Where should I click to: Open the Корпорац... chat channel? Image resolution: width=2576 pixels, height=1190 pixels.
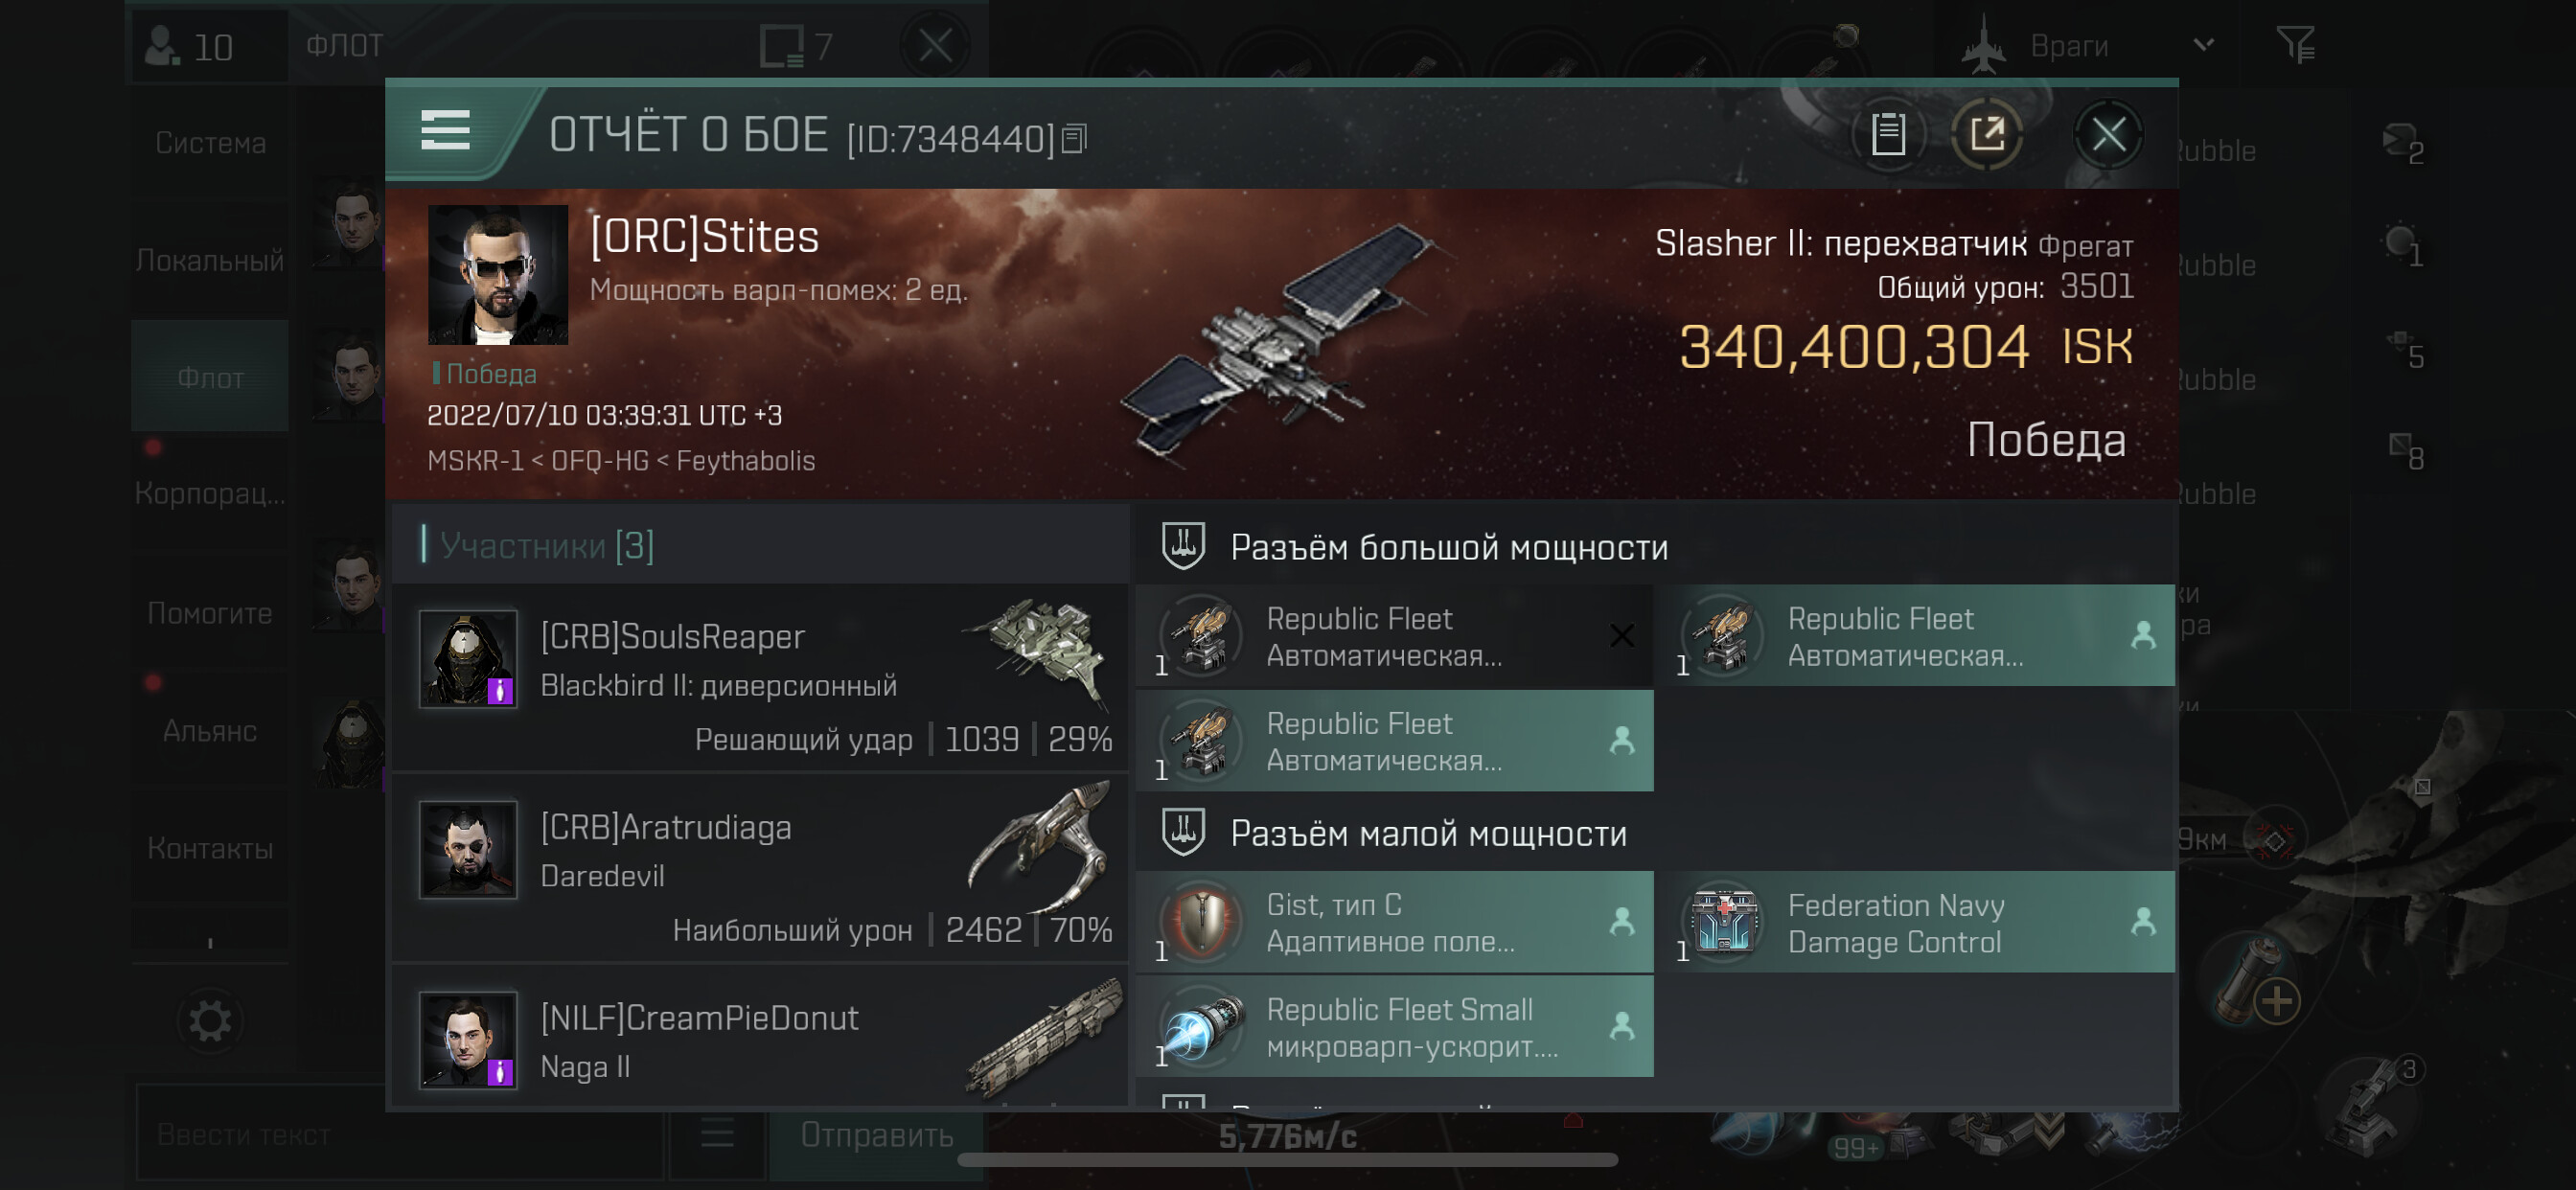click(x=210, y=493)
